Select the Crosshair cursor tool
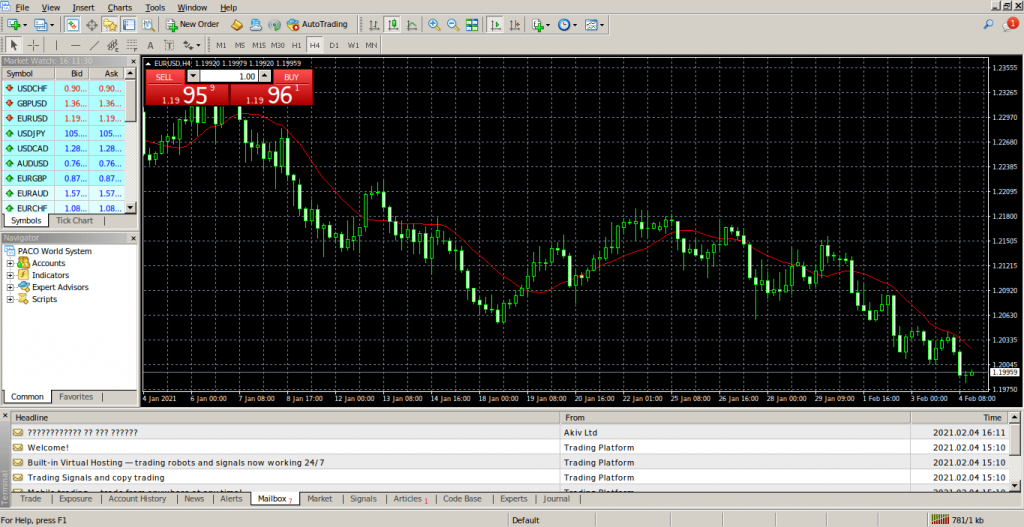The width and height of the screenshot is (1024, 527). pyautogui.click(x=34, y=45)
